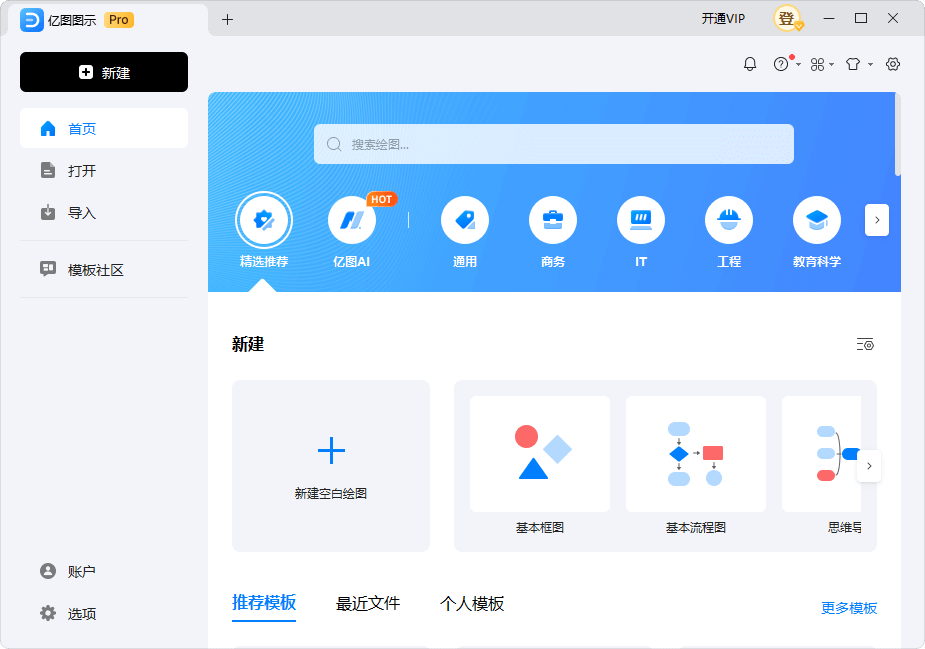This screenshot has width=925, height=649.
Task: Expand more categories with right chevron
Action: pos(877,220)
